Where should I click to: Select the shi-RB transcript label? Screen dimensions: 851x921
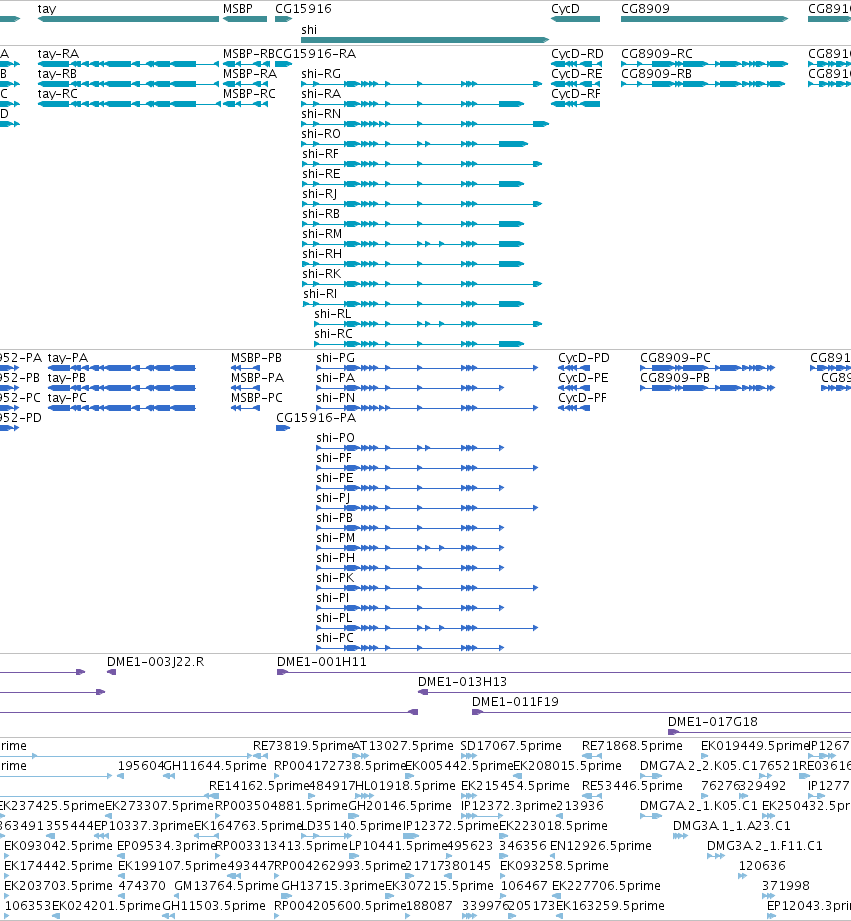point(321,214)
